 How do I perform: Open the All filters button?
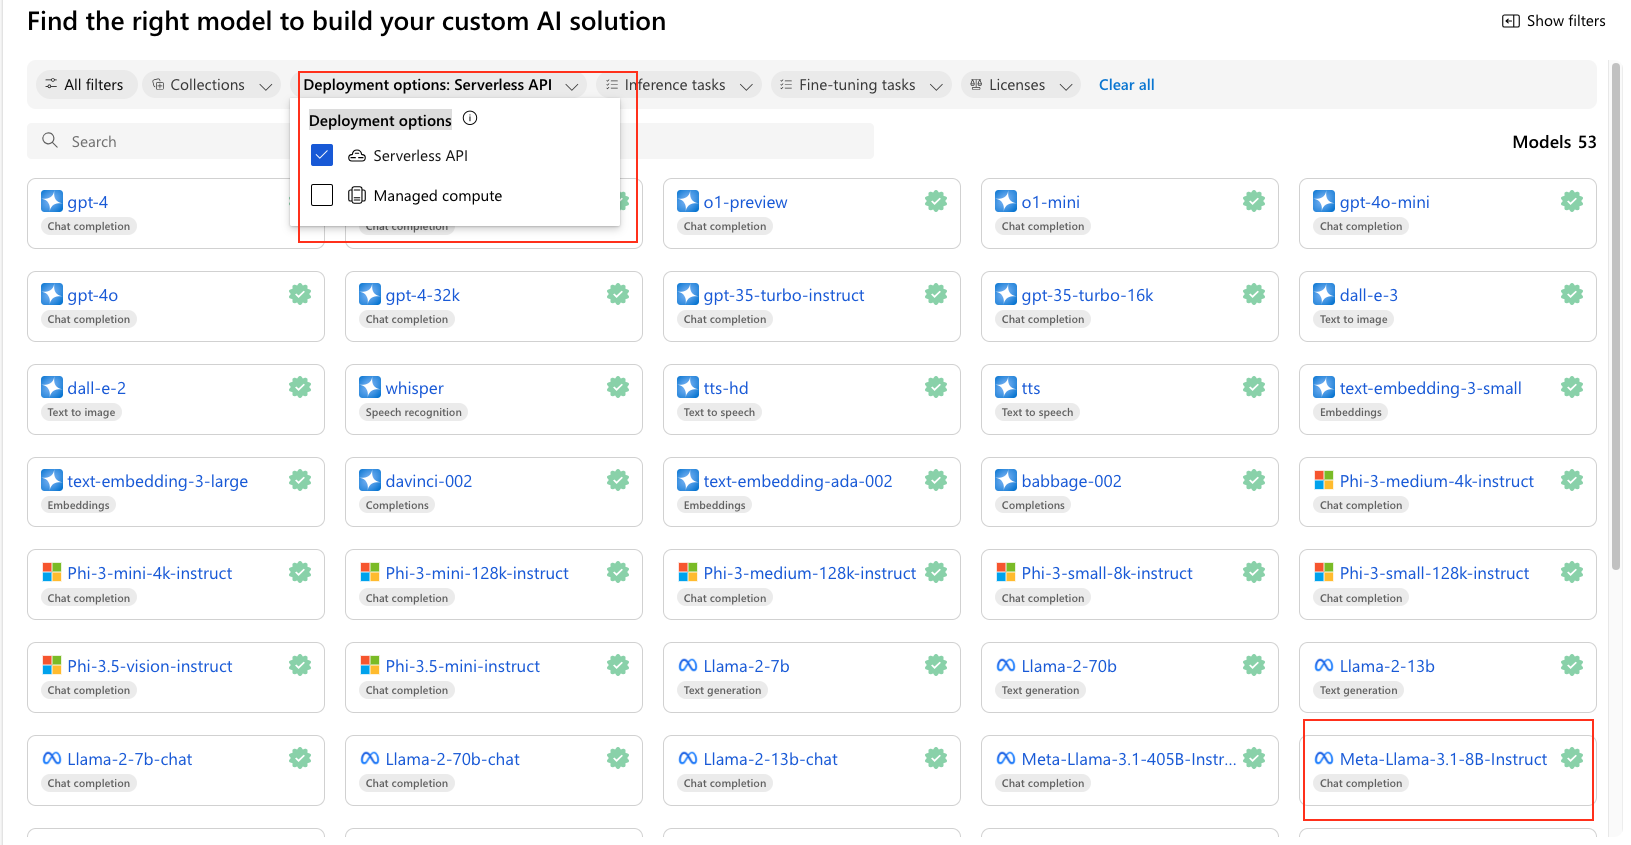pos(85,85)
